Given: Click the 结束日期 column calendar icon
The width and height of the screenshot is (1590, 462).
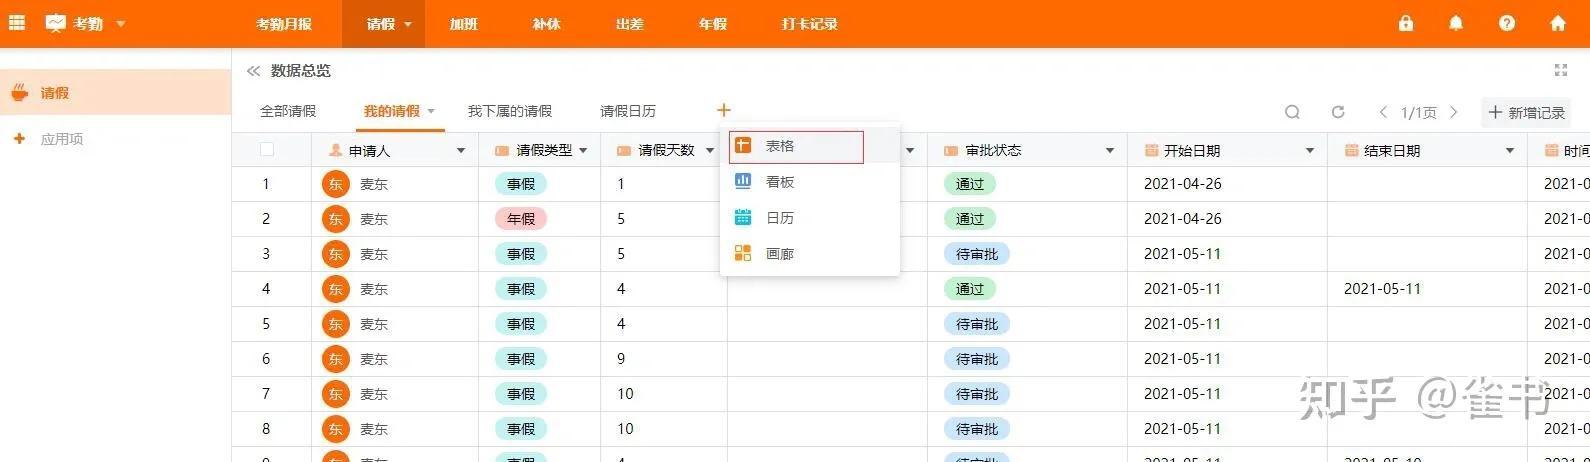Looking at the screenshot, I should pyautogui.click(x=1351, y=150).
